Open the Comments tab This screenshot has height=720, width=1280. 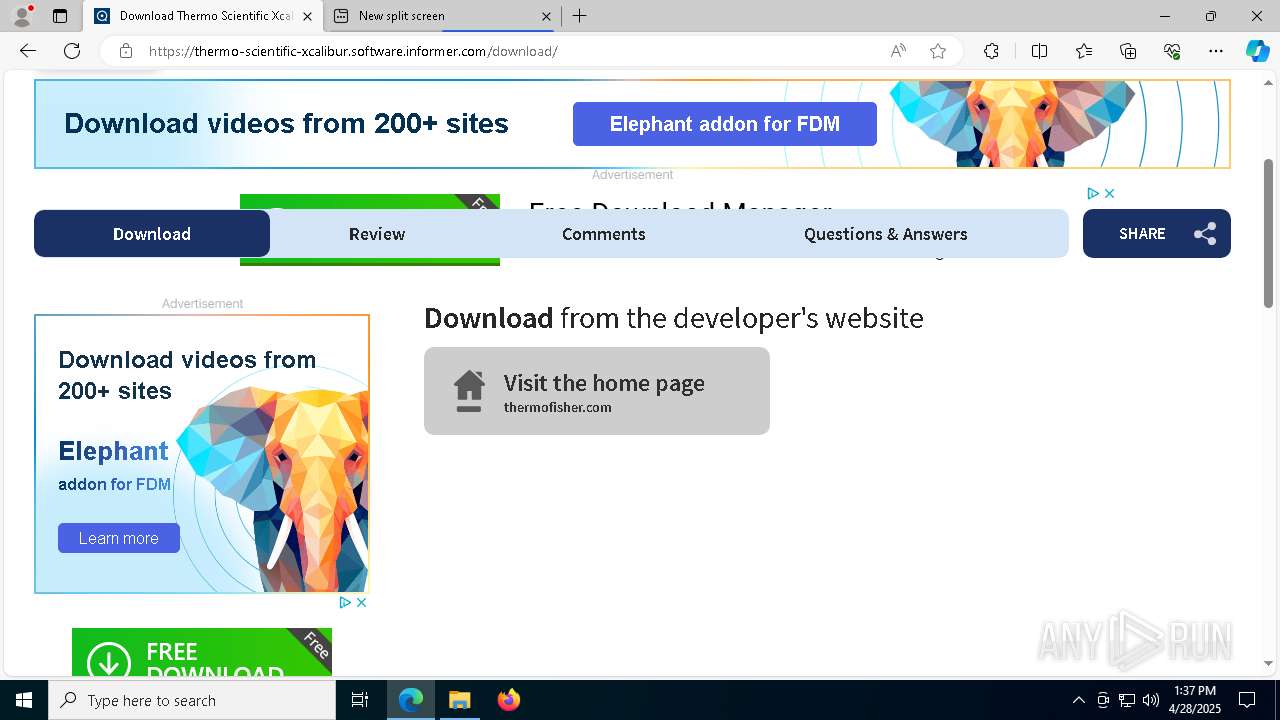[604, 233]
